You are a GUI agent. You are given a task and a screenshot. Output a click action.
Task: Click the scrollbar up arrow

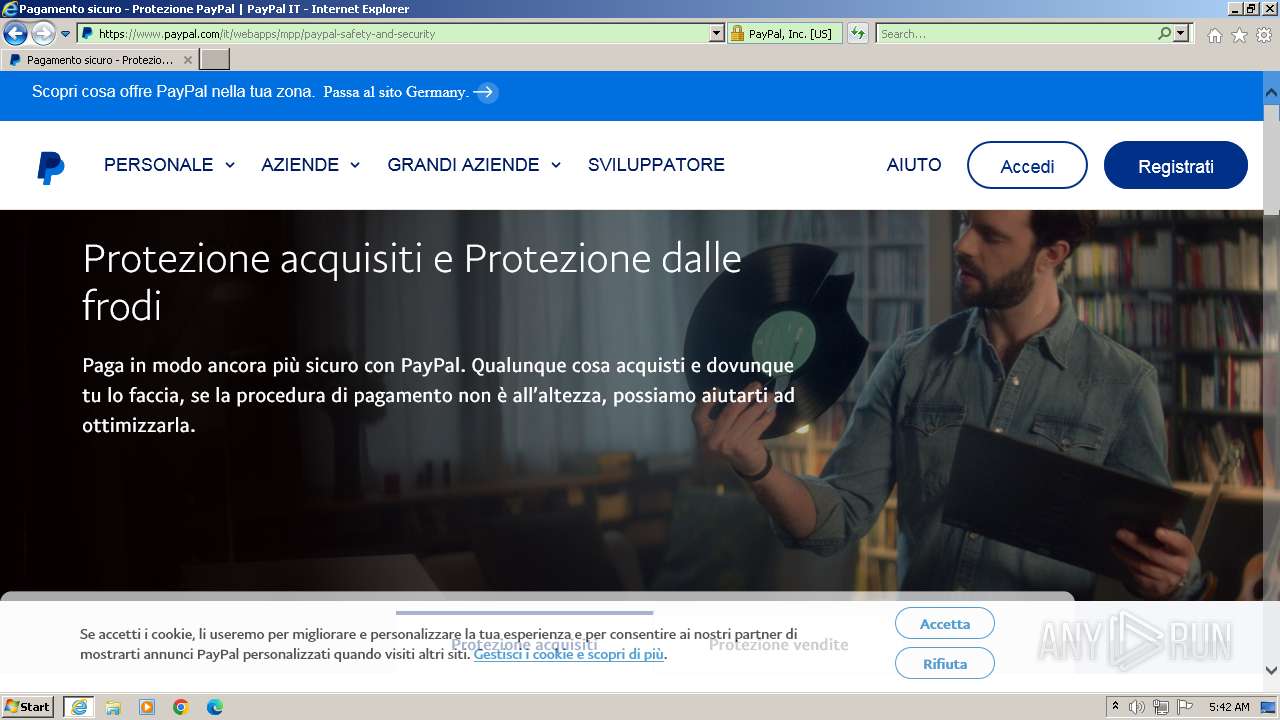(1271, 92)
